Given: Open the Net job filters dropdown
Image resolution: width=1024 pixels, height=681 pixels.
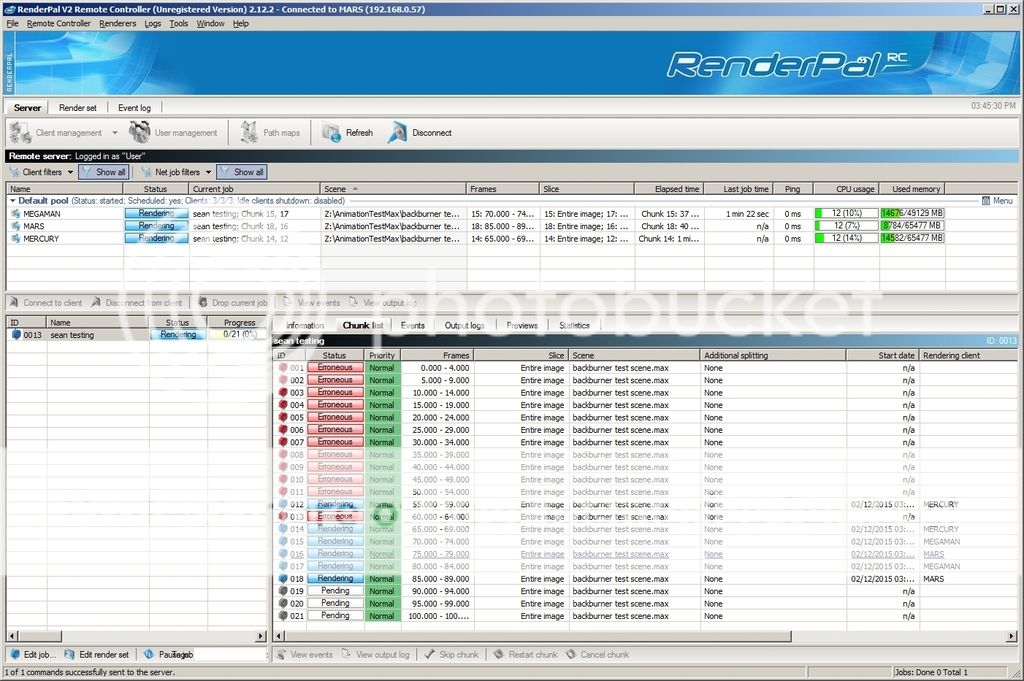Looking at the screenshot, I should [x=208, y=172].
